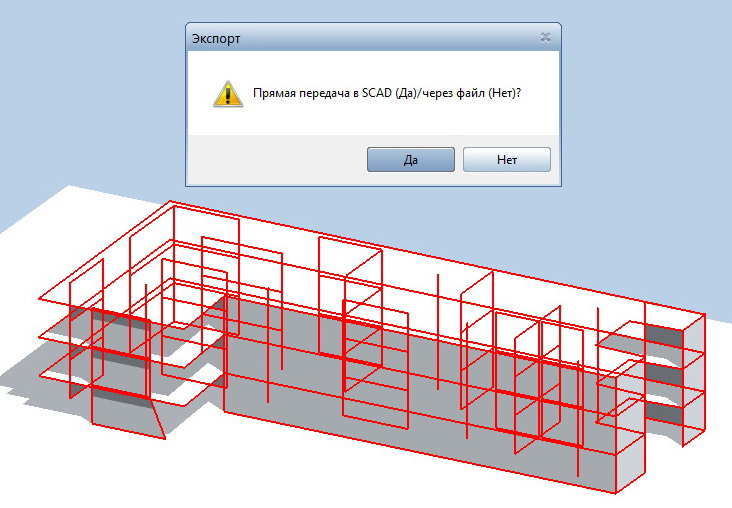Select the standalone vertical red column near the center
Screen dimensions: 732x508
tap(437, 332)
